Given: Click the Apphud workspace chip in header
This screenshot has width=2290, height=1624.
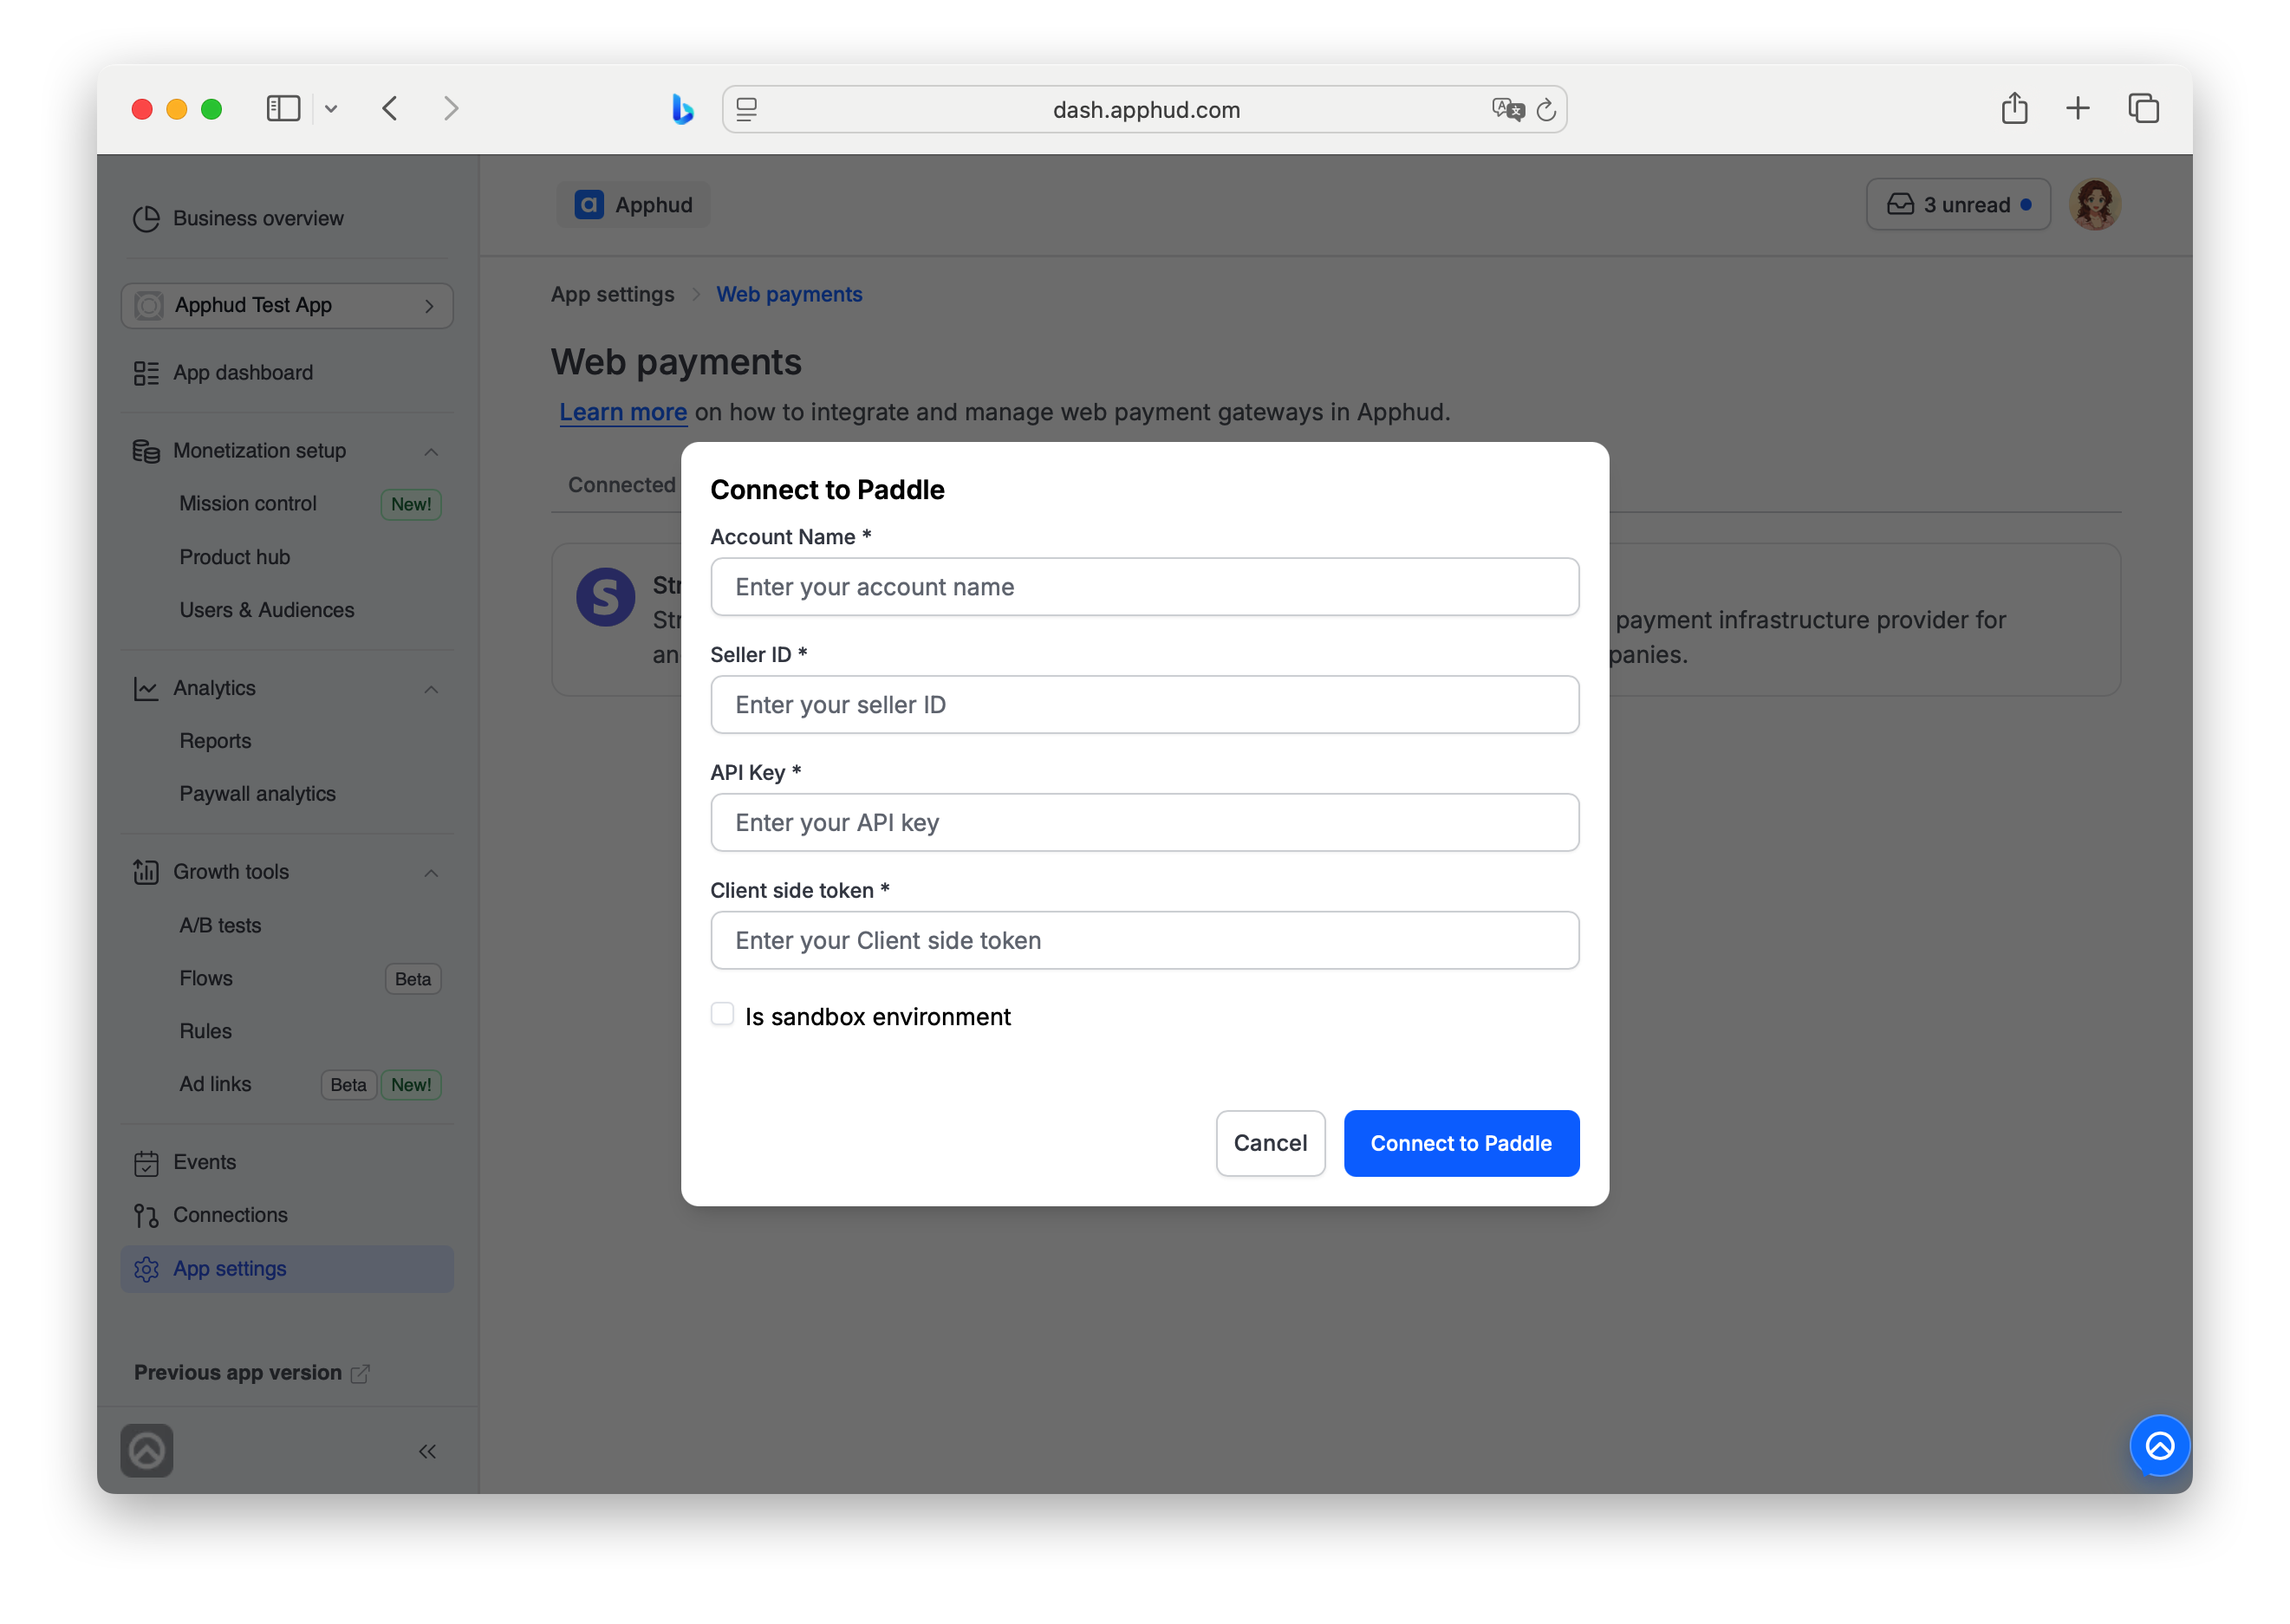Looking at the screenshot, I should [x=633, y=204].
